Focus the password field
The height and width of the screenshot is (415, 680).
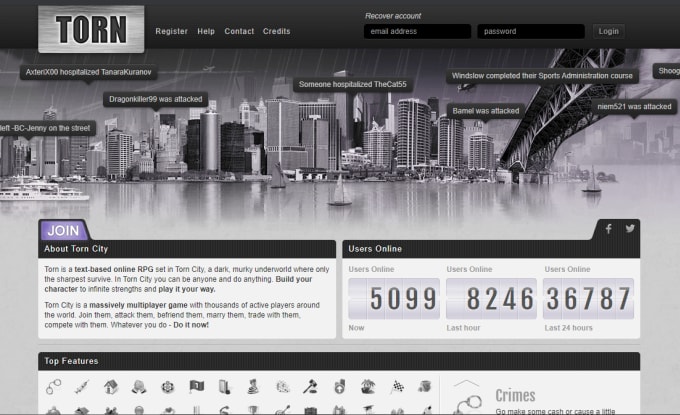531,31
